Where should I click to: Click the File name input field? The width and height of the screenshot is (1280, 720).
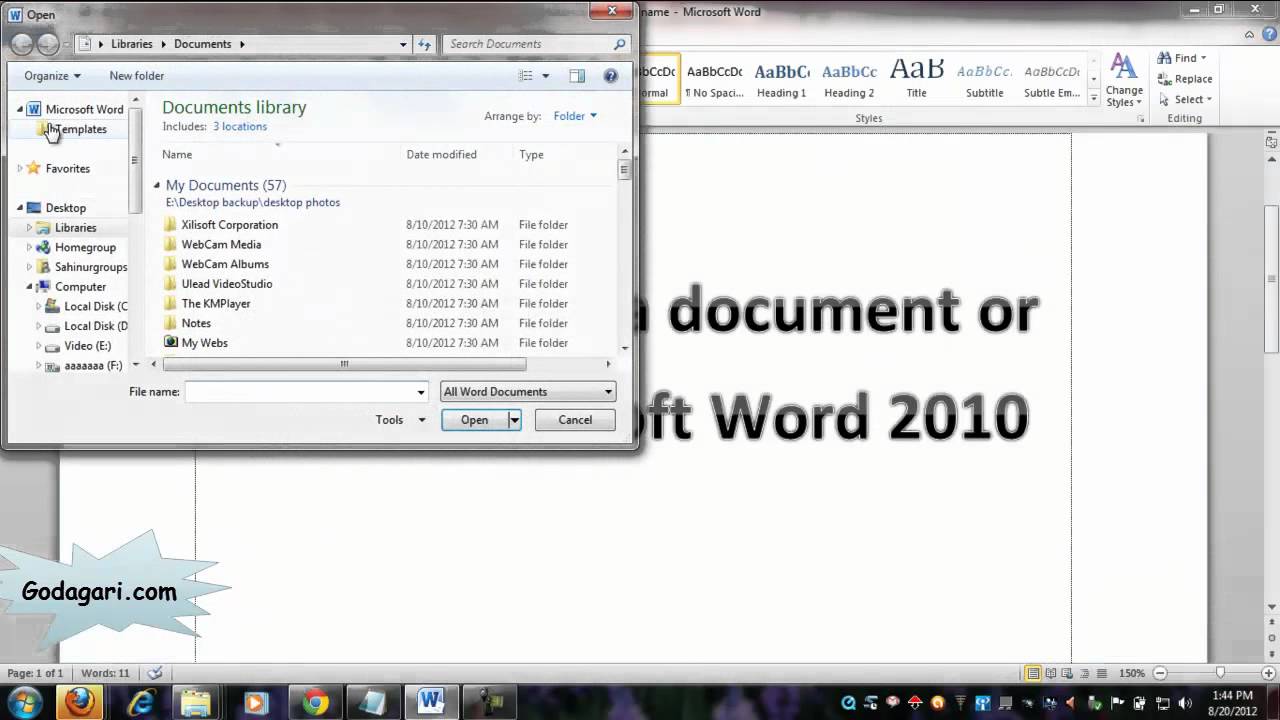tap(306, 392)
